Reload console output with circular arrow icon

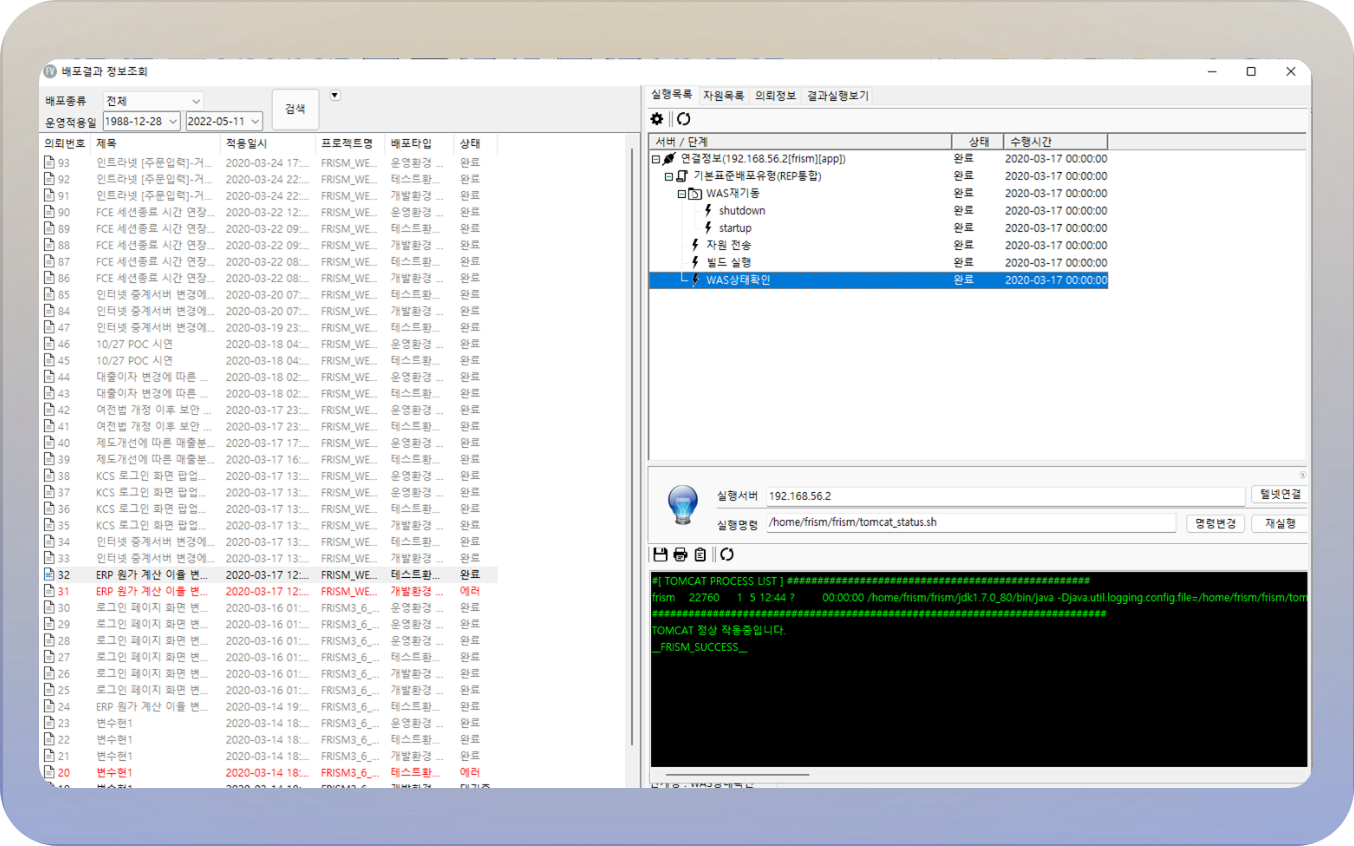pos(727,554)
